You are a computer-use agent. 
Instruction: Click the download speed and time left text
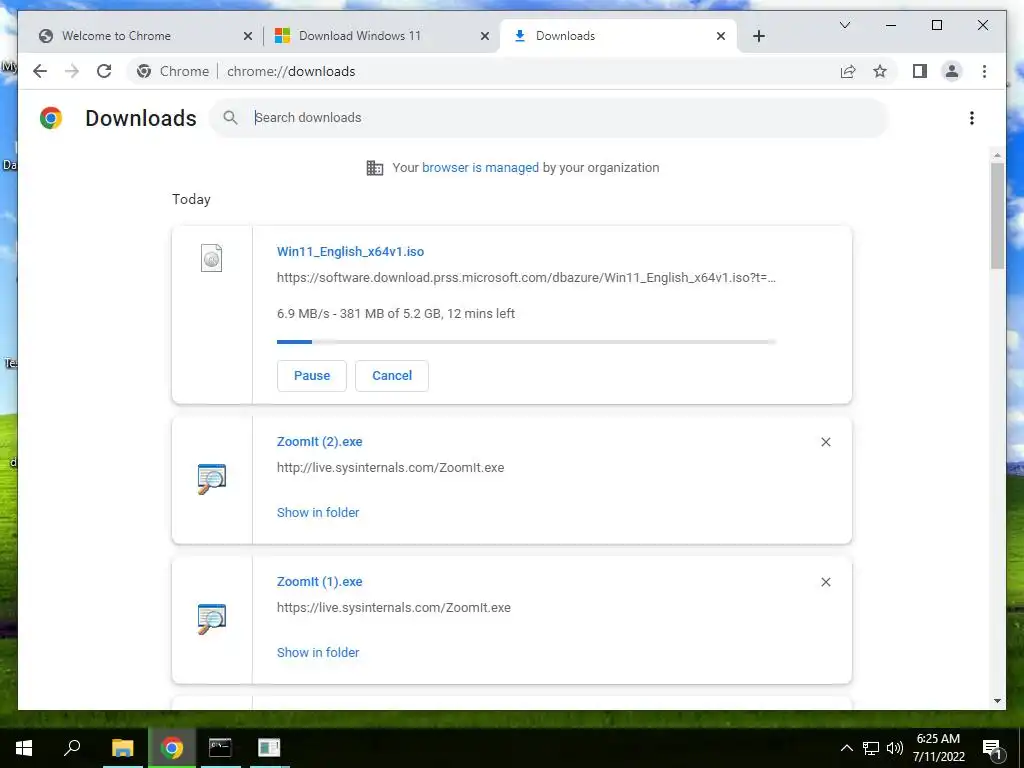click(x=396, y=313)
